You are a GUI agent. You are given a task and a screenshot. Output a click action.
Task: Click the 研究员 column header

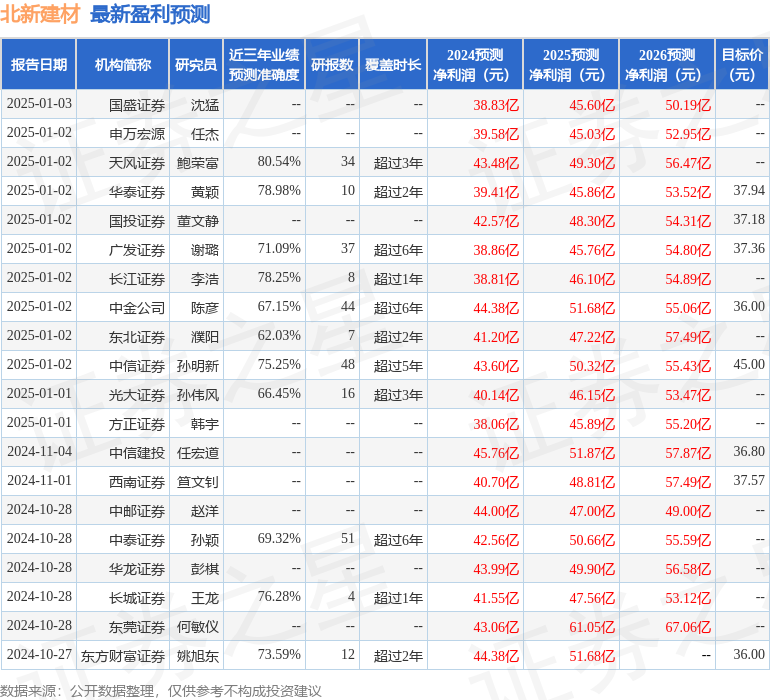click(x=196, y=65)
